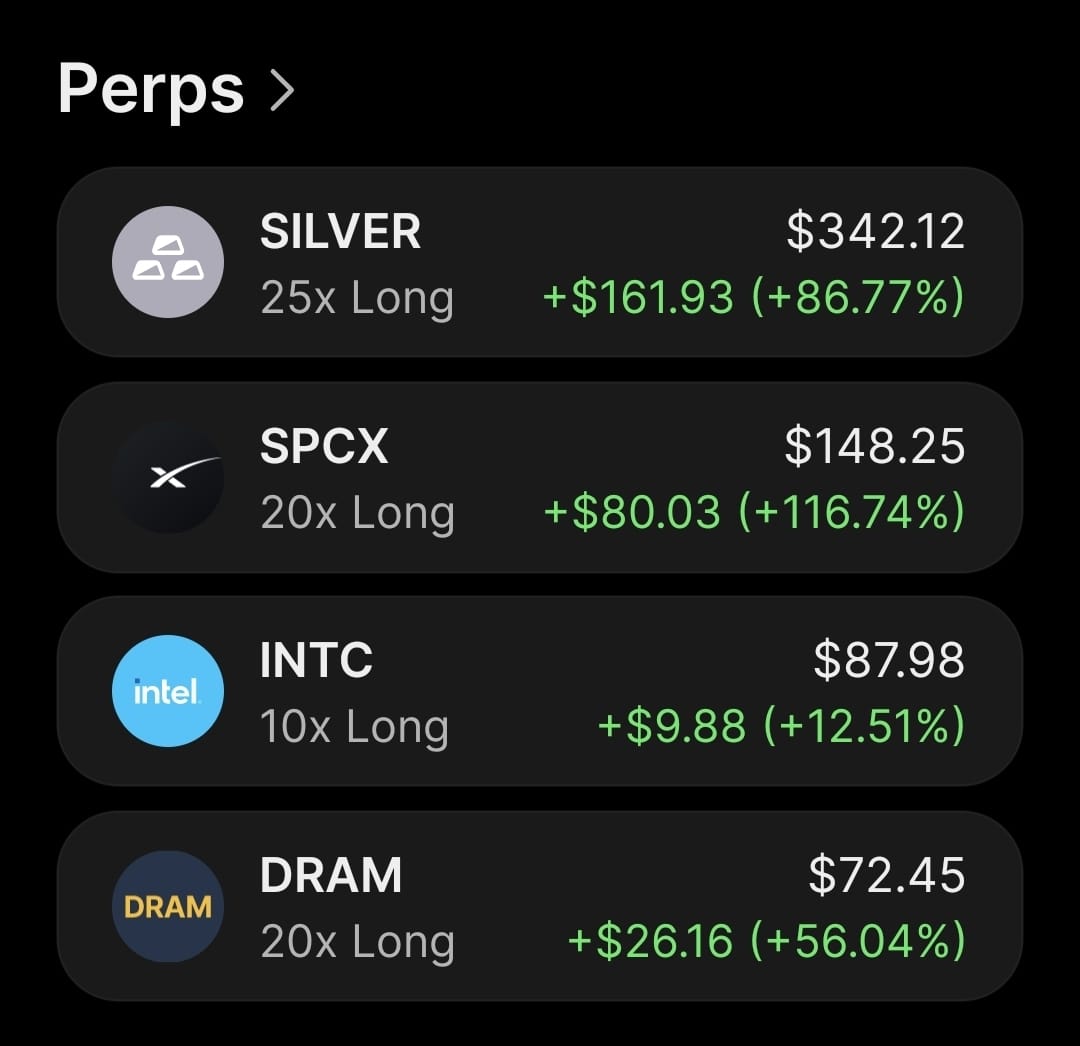Tap the SPCX SpaceX logo icon
1080x1046 pixels.
tap(168, 477)
